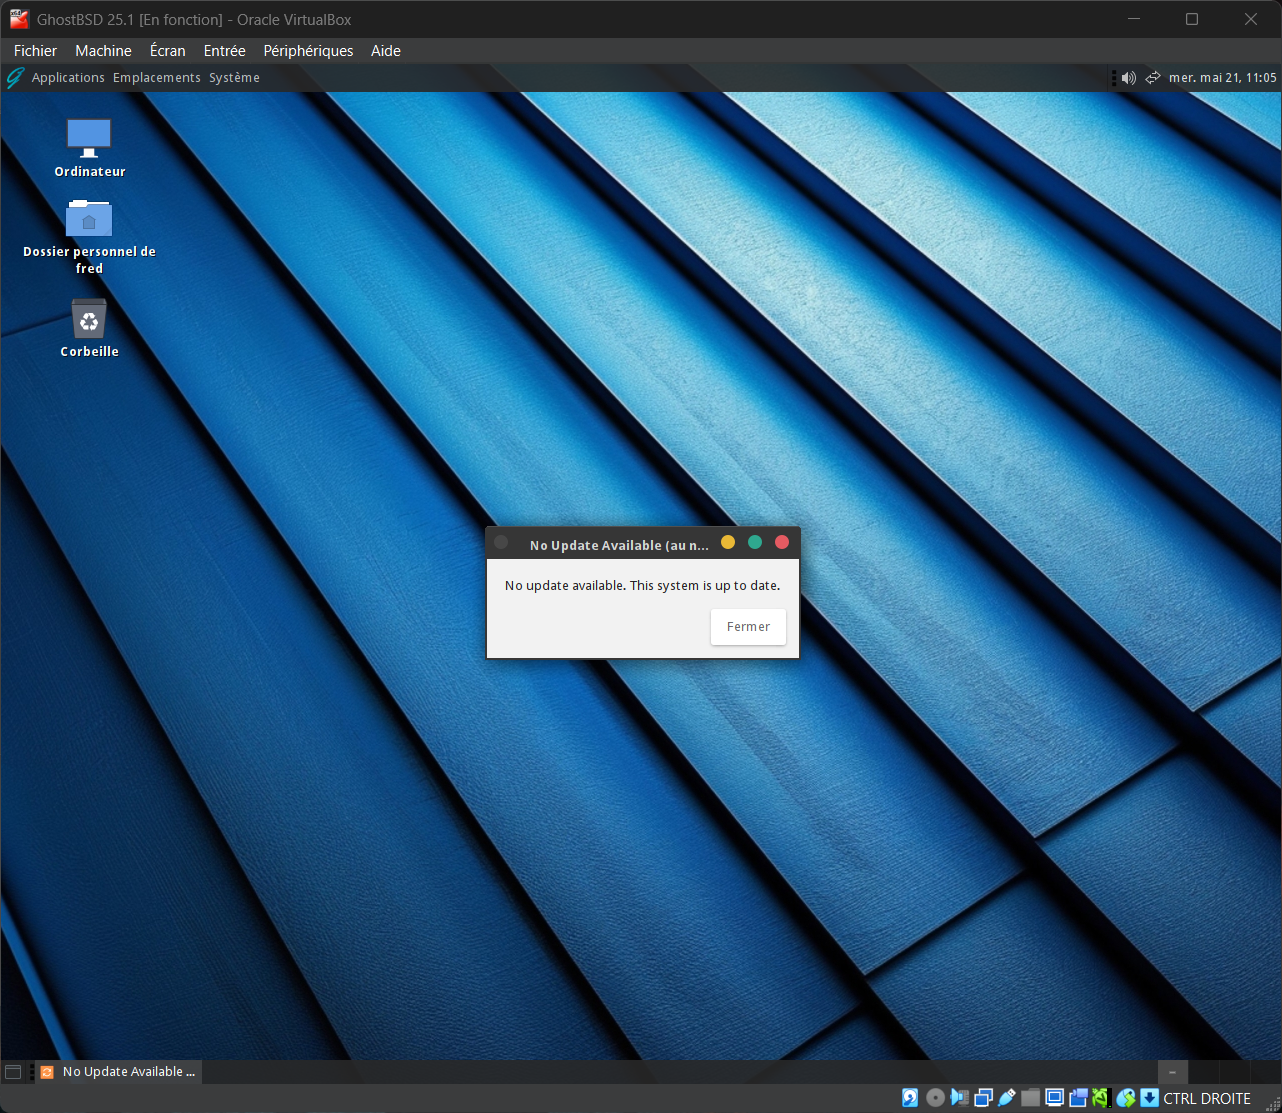Click the yellow minimize button of the update dialog
The height and width of the screenshot is (1113, 1282).
pyautogui.click(x=728, y=542)
